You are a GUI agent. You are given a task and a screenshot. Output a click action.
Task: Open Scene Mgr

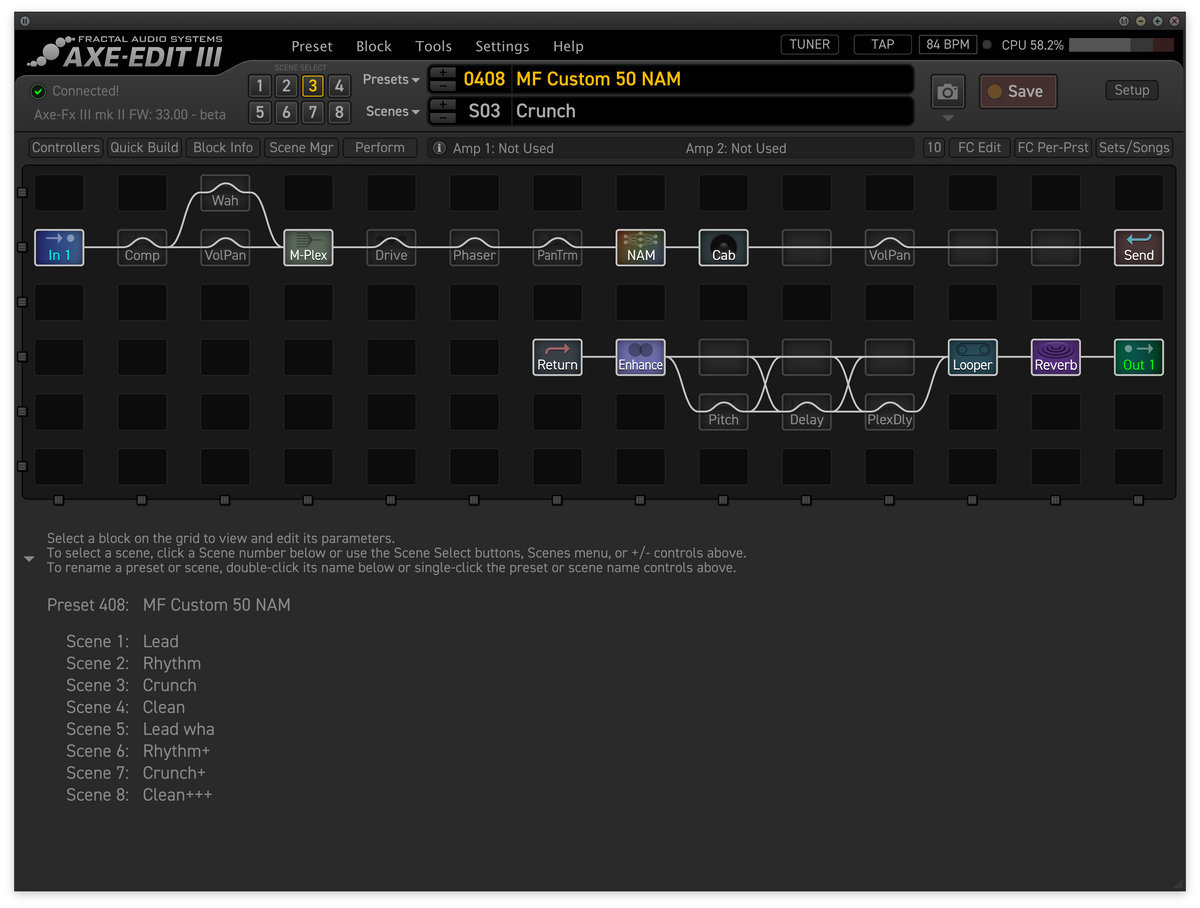pos(301,147)
